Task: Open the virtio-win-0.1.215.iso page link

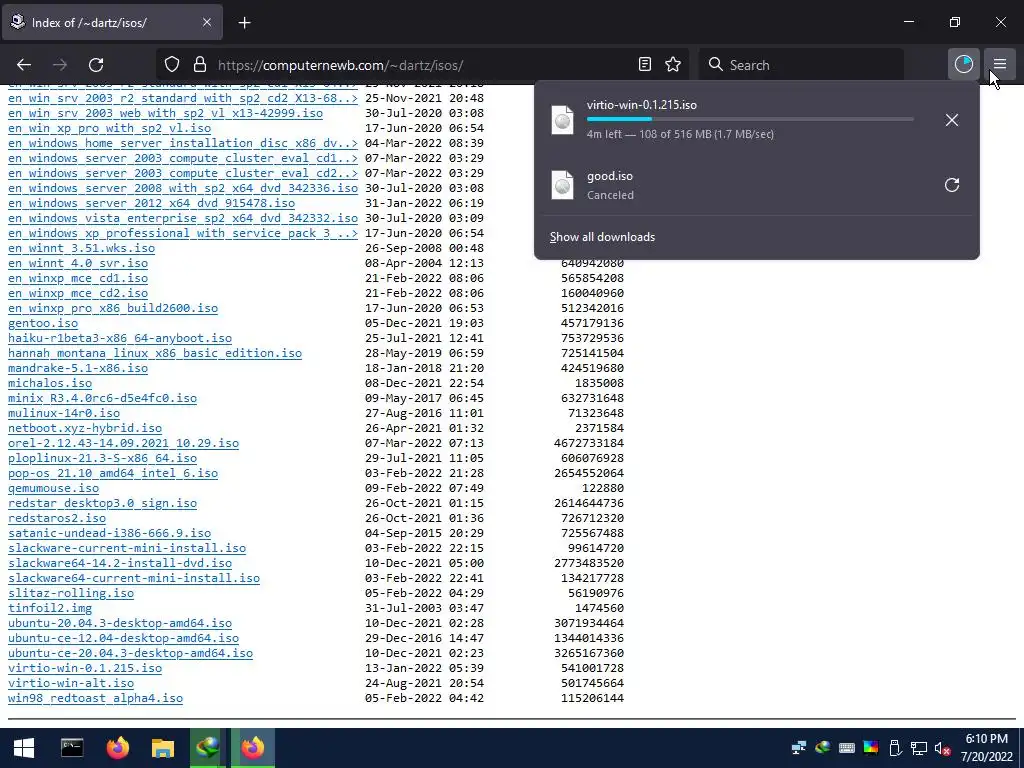Action: point(85,669)
